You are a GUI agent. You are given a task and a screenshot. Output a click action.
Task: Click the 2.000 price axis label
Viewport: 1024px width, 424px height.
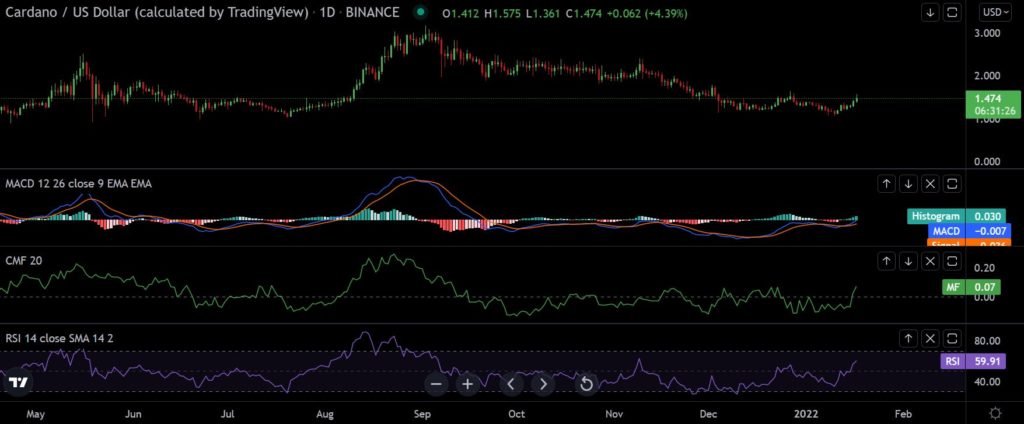tap(986, 76)
